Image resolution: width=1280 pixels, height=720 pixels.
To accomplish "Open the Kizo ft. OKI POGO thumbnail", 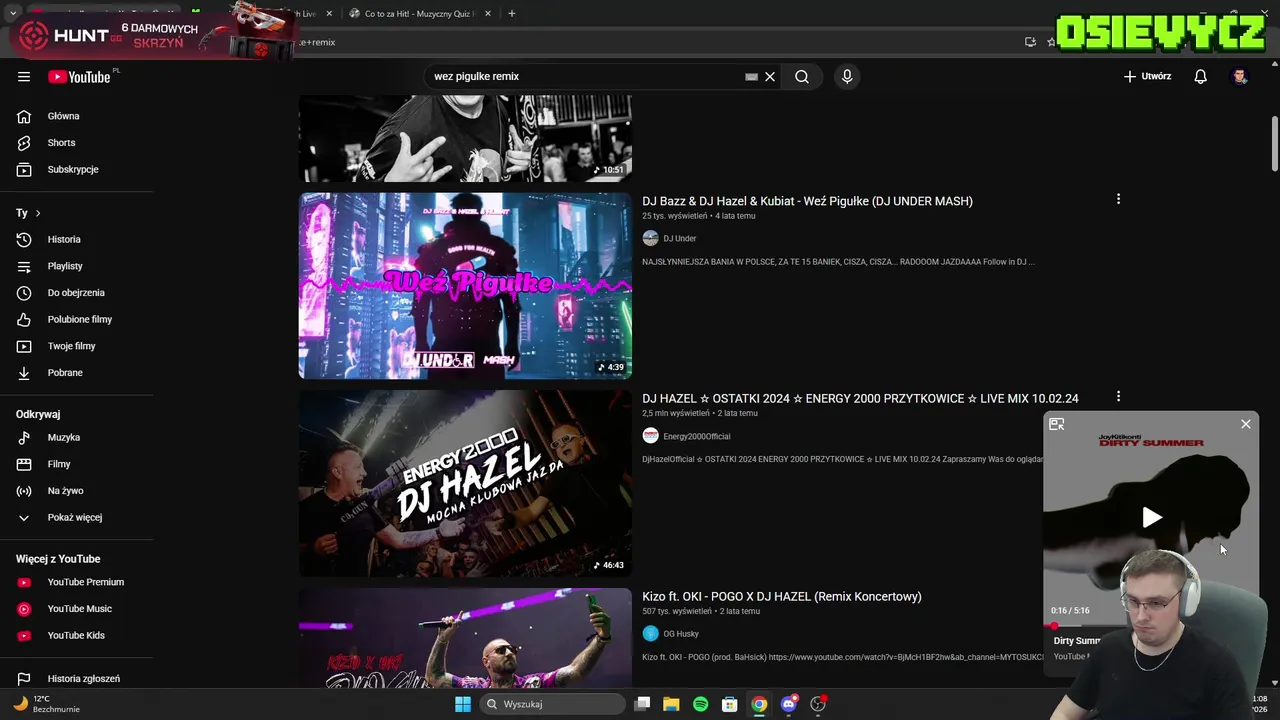I will [465, 638].
